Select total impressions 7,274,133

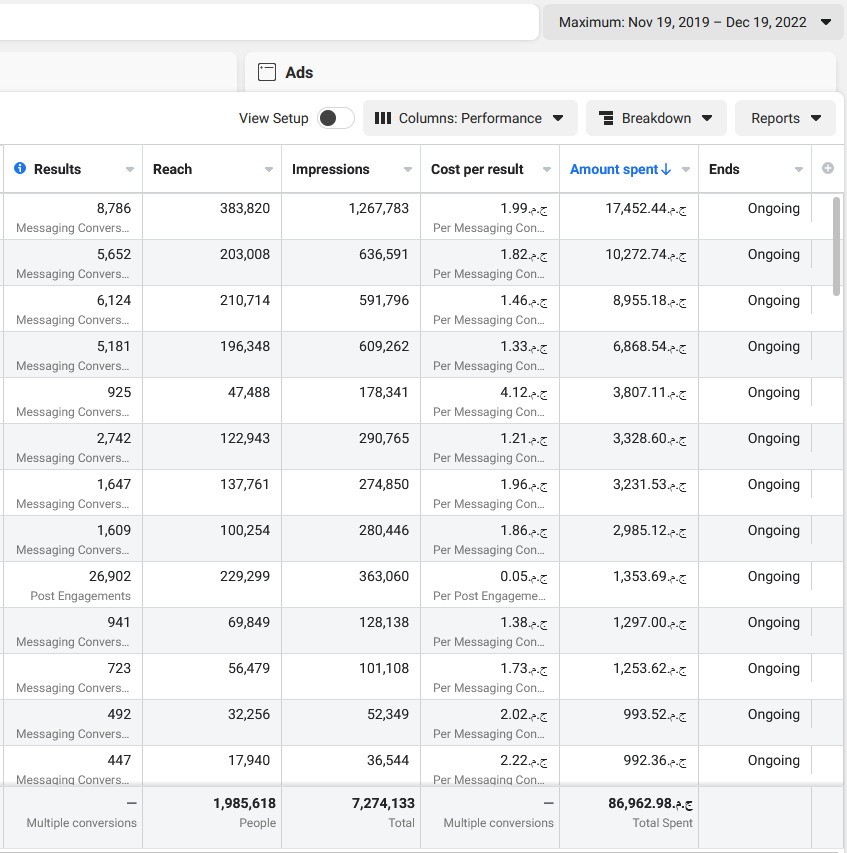click(383, 803)
